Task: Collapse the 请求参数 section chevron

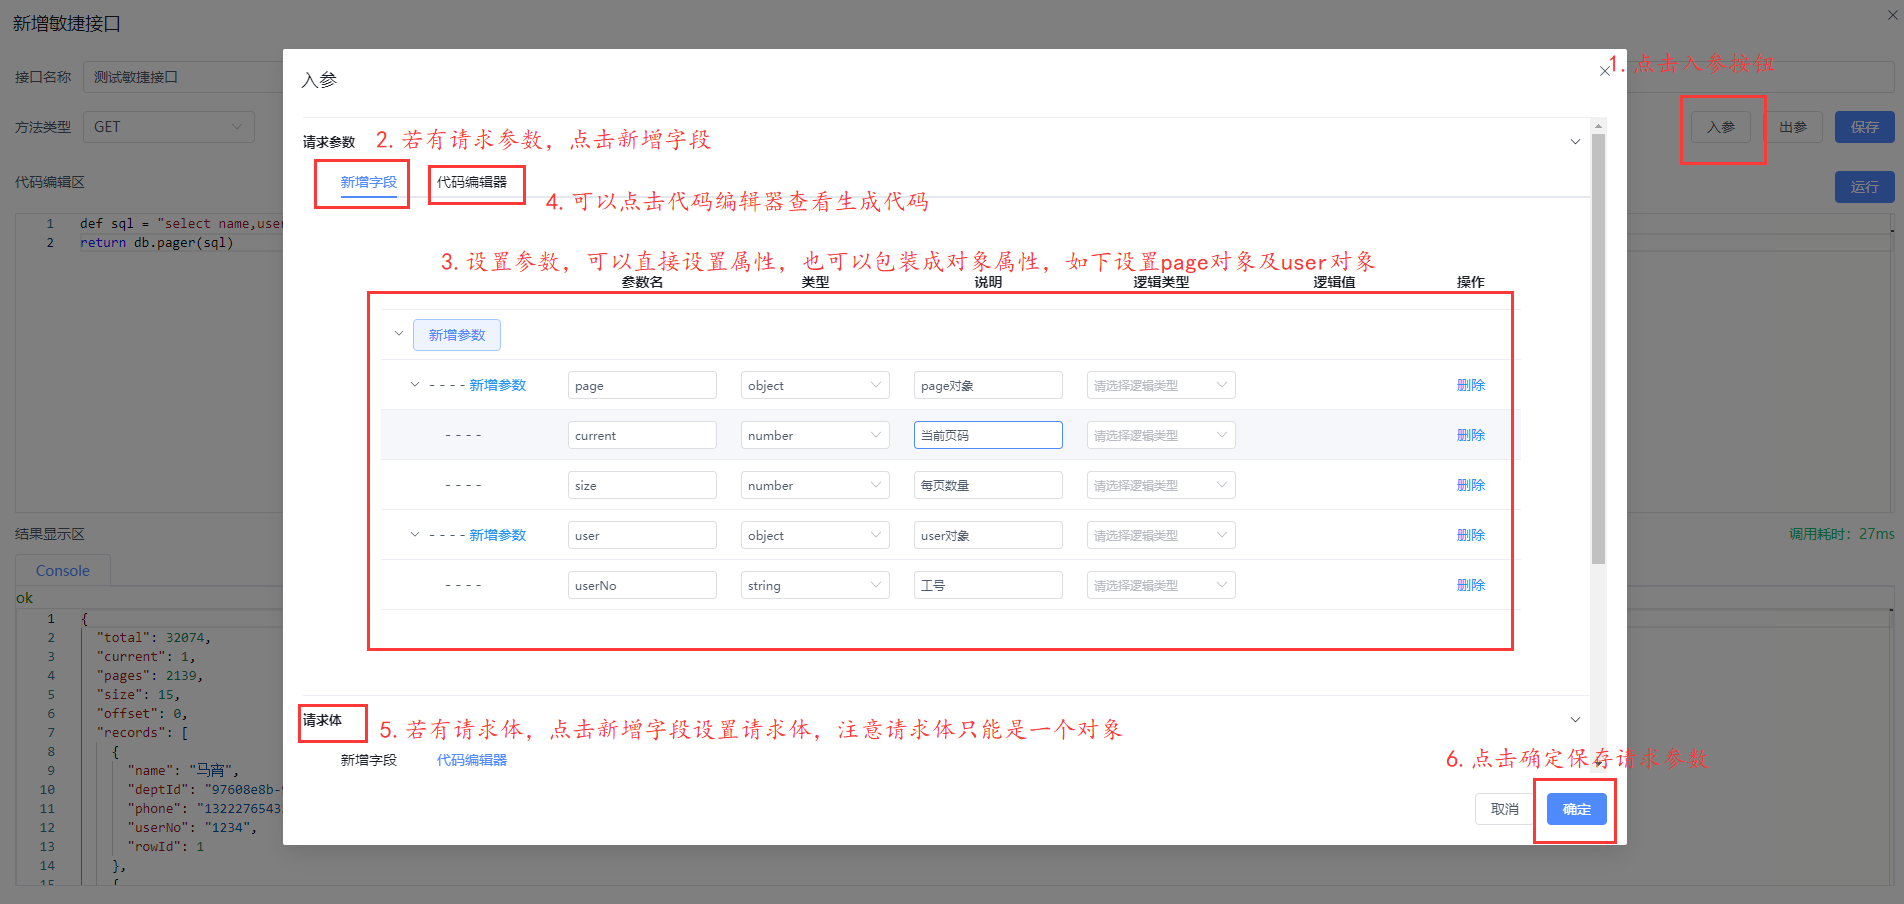Action: [1575, 142]
